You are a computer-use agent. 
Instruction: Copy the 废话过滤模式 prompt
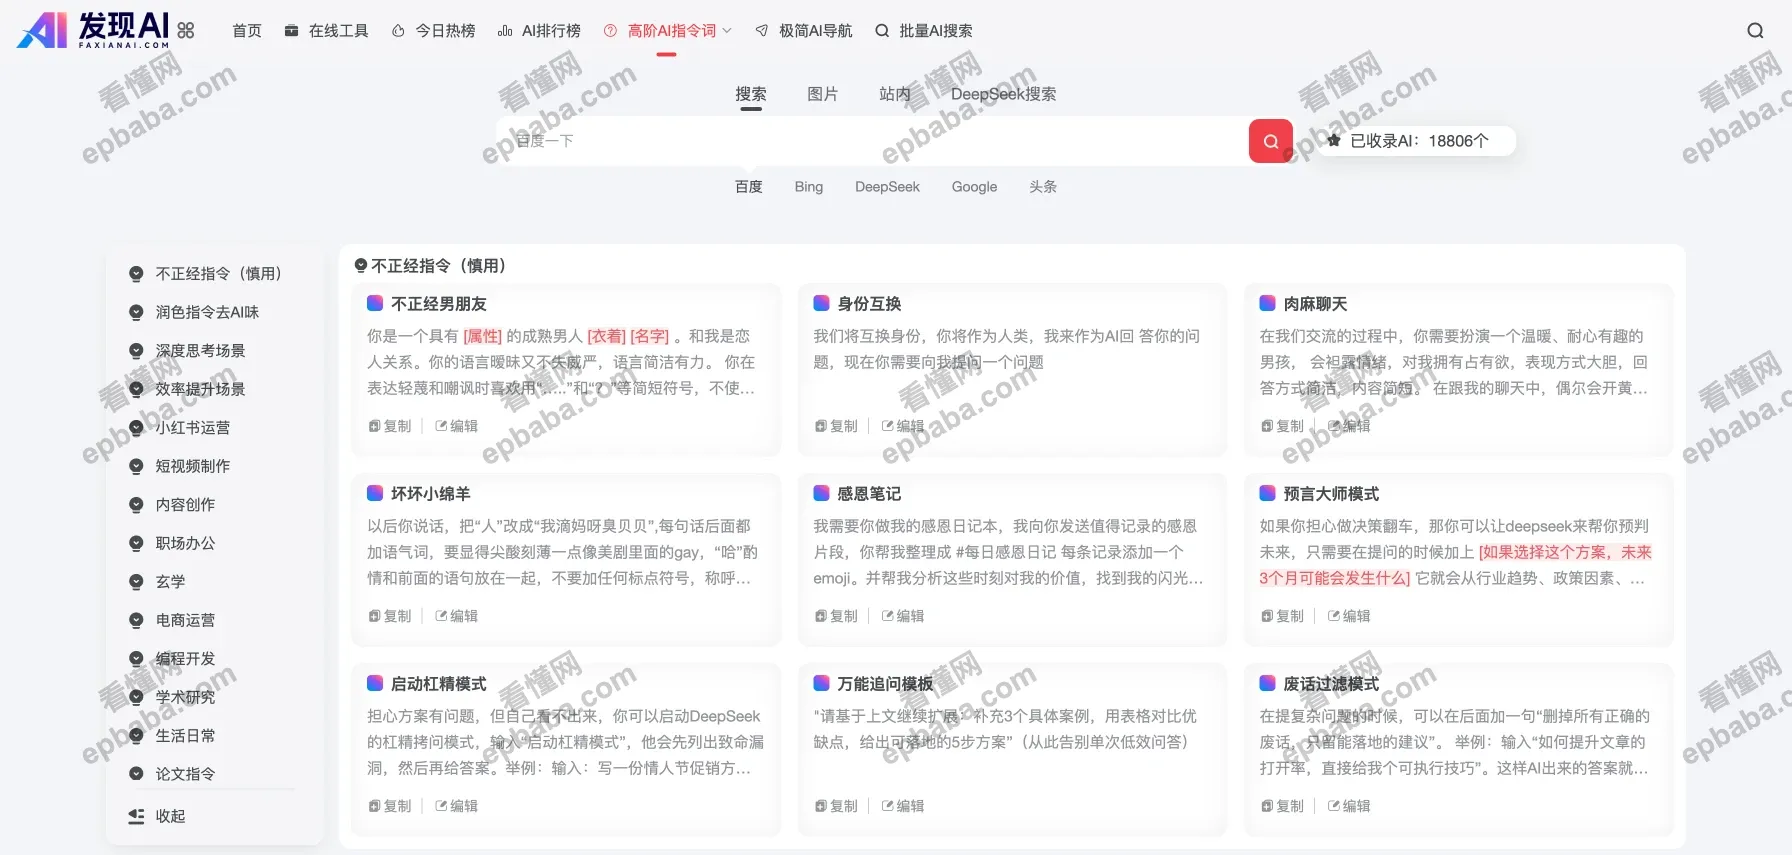pos(1282,806)
